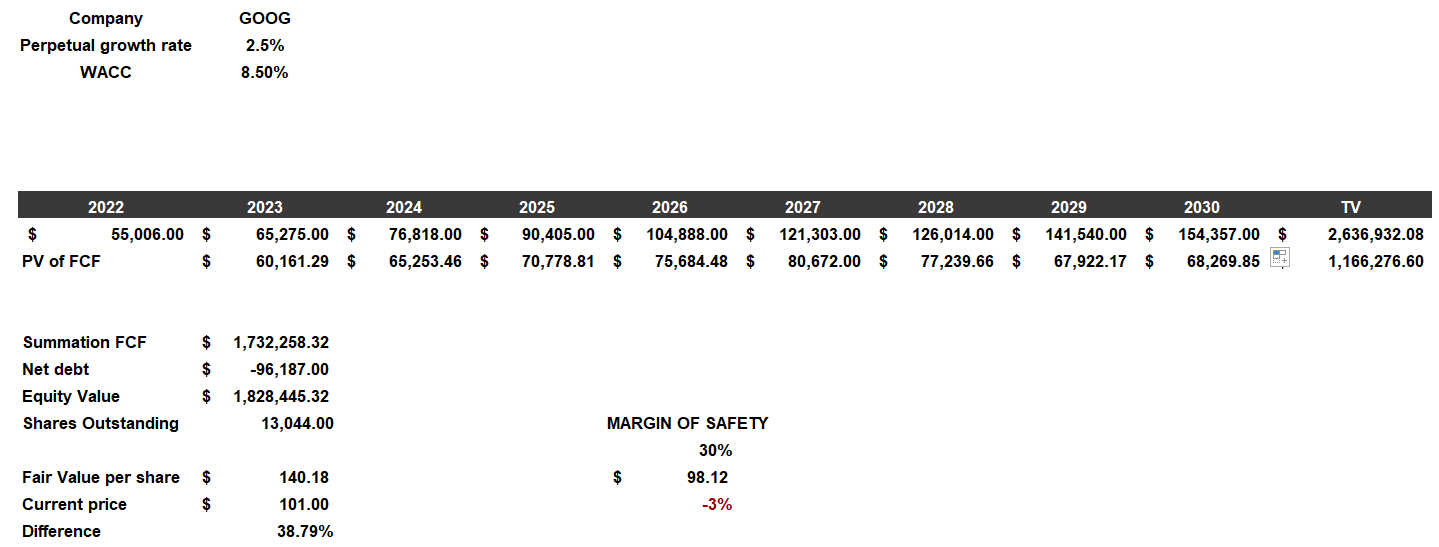Select the Summation FCF value 1,732,258.32

tap(281, 342)
